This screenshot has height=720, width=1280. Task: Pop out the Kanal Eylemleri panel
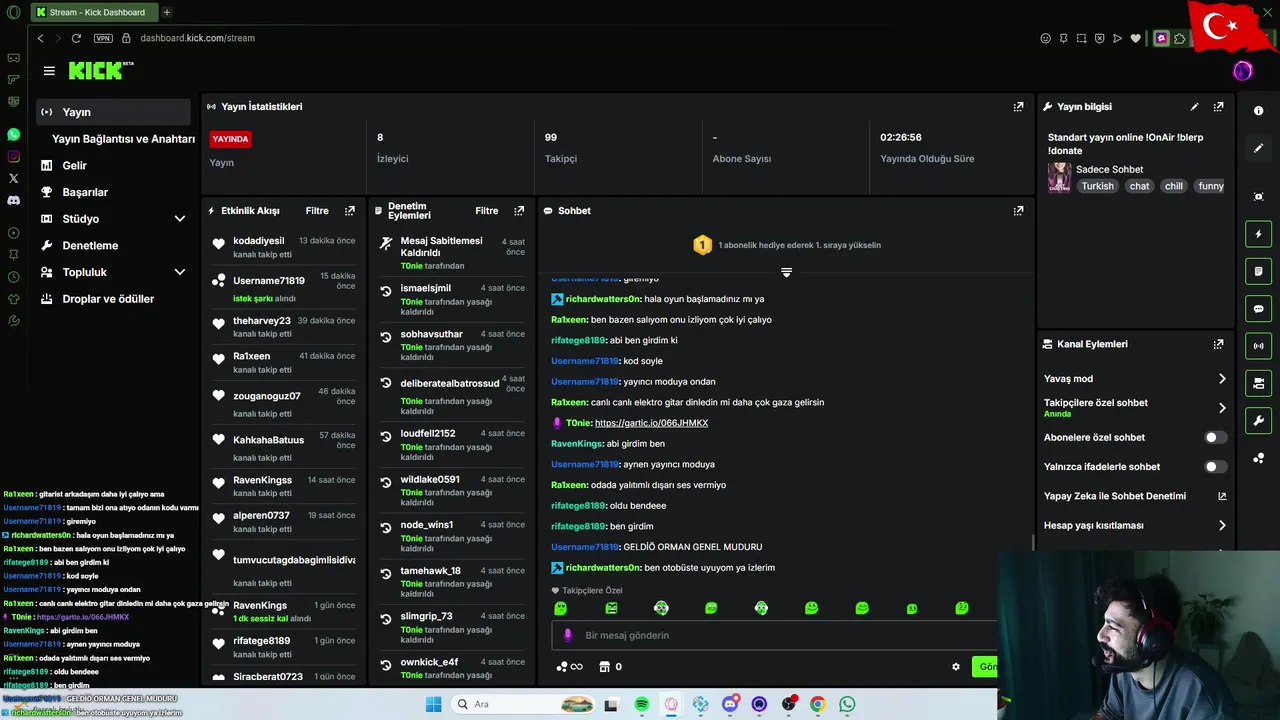[1218, 344]
